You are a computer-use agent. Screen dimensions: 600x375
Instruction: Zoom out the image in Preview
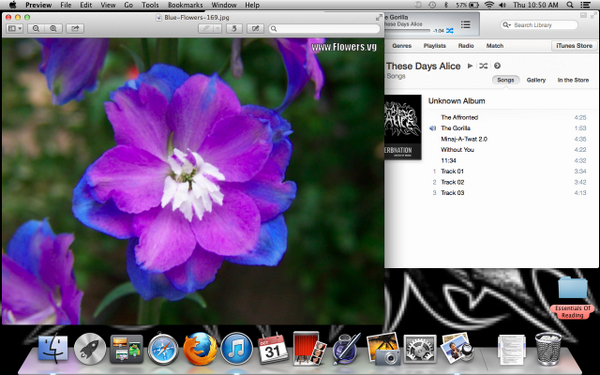tap(36, 28)
